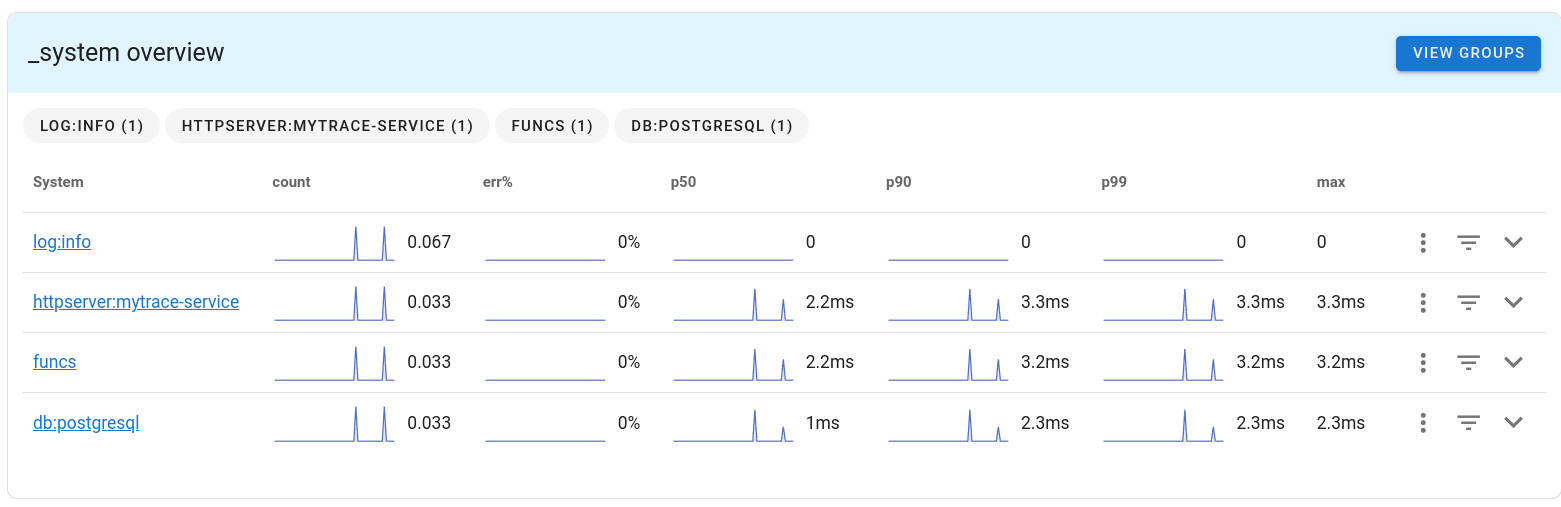
Task: Select the HTTPSERVER:MYTRACE-SERVICE (1) chip
Action: 327,126
